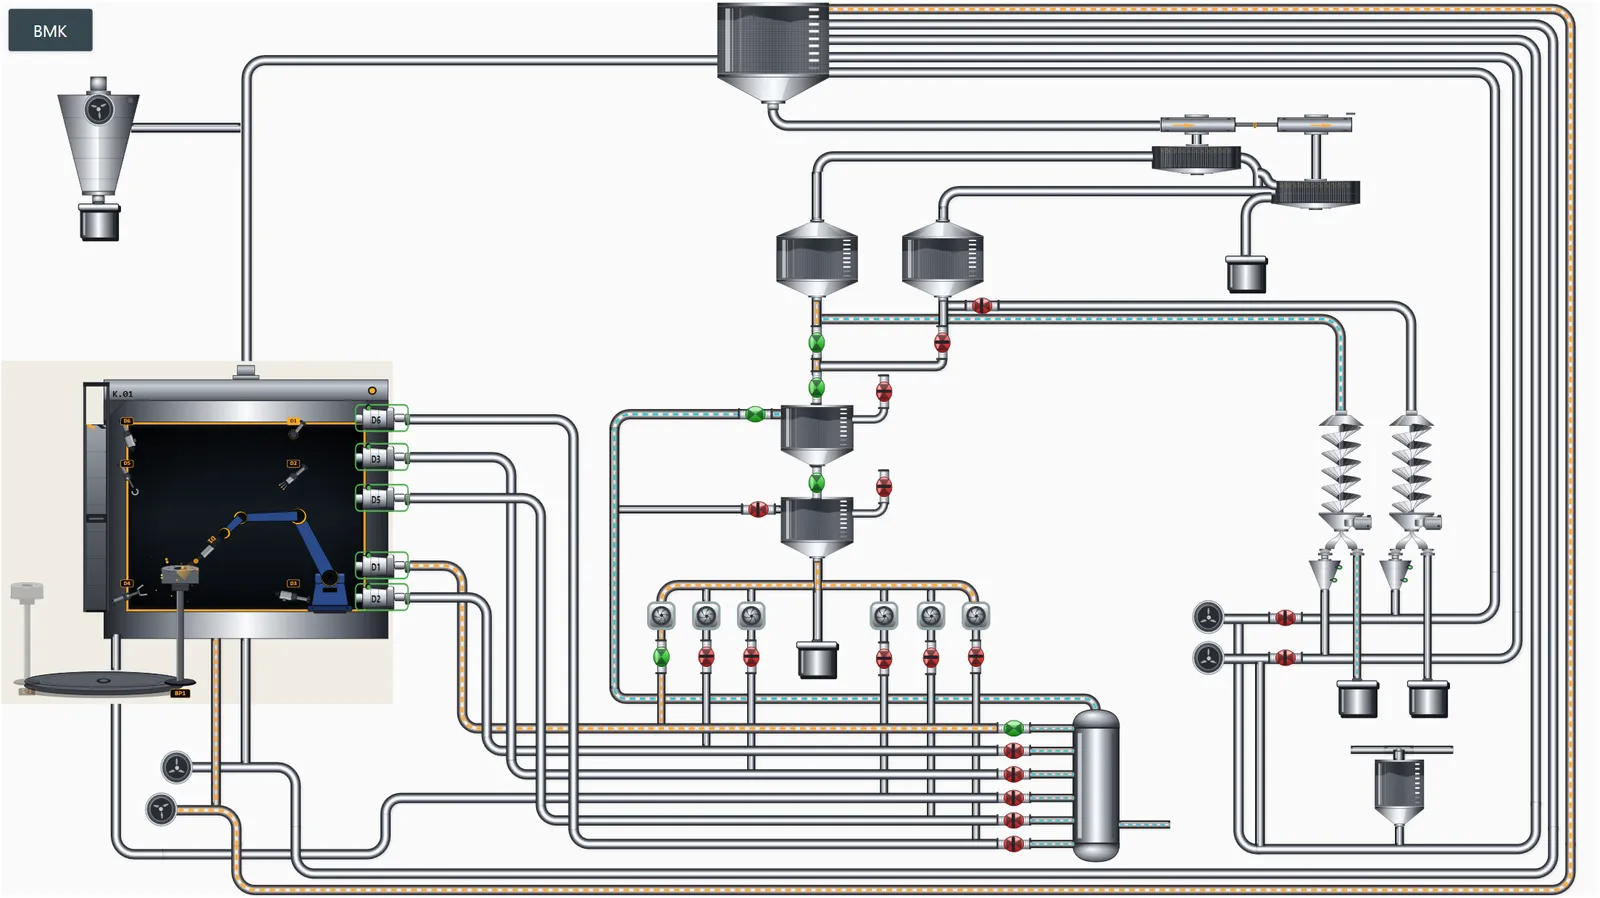
Task: Select the vertical manifold vessel
Action: (1096, 785)
